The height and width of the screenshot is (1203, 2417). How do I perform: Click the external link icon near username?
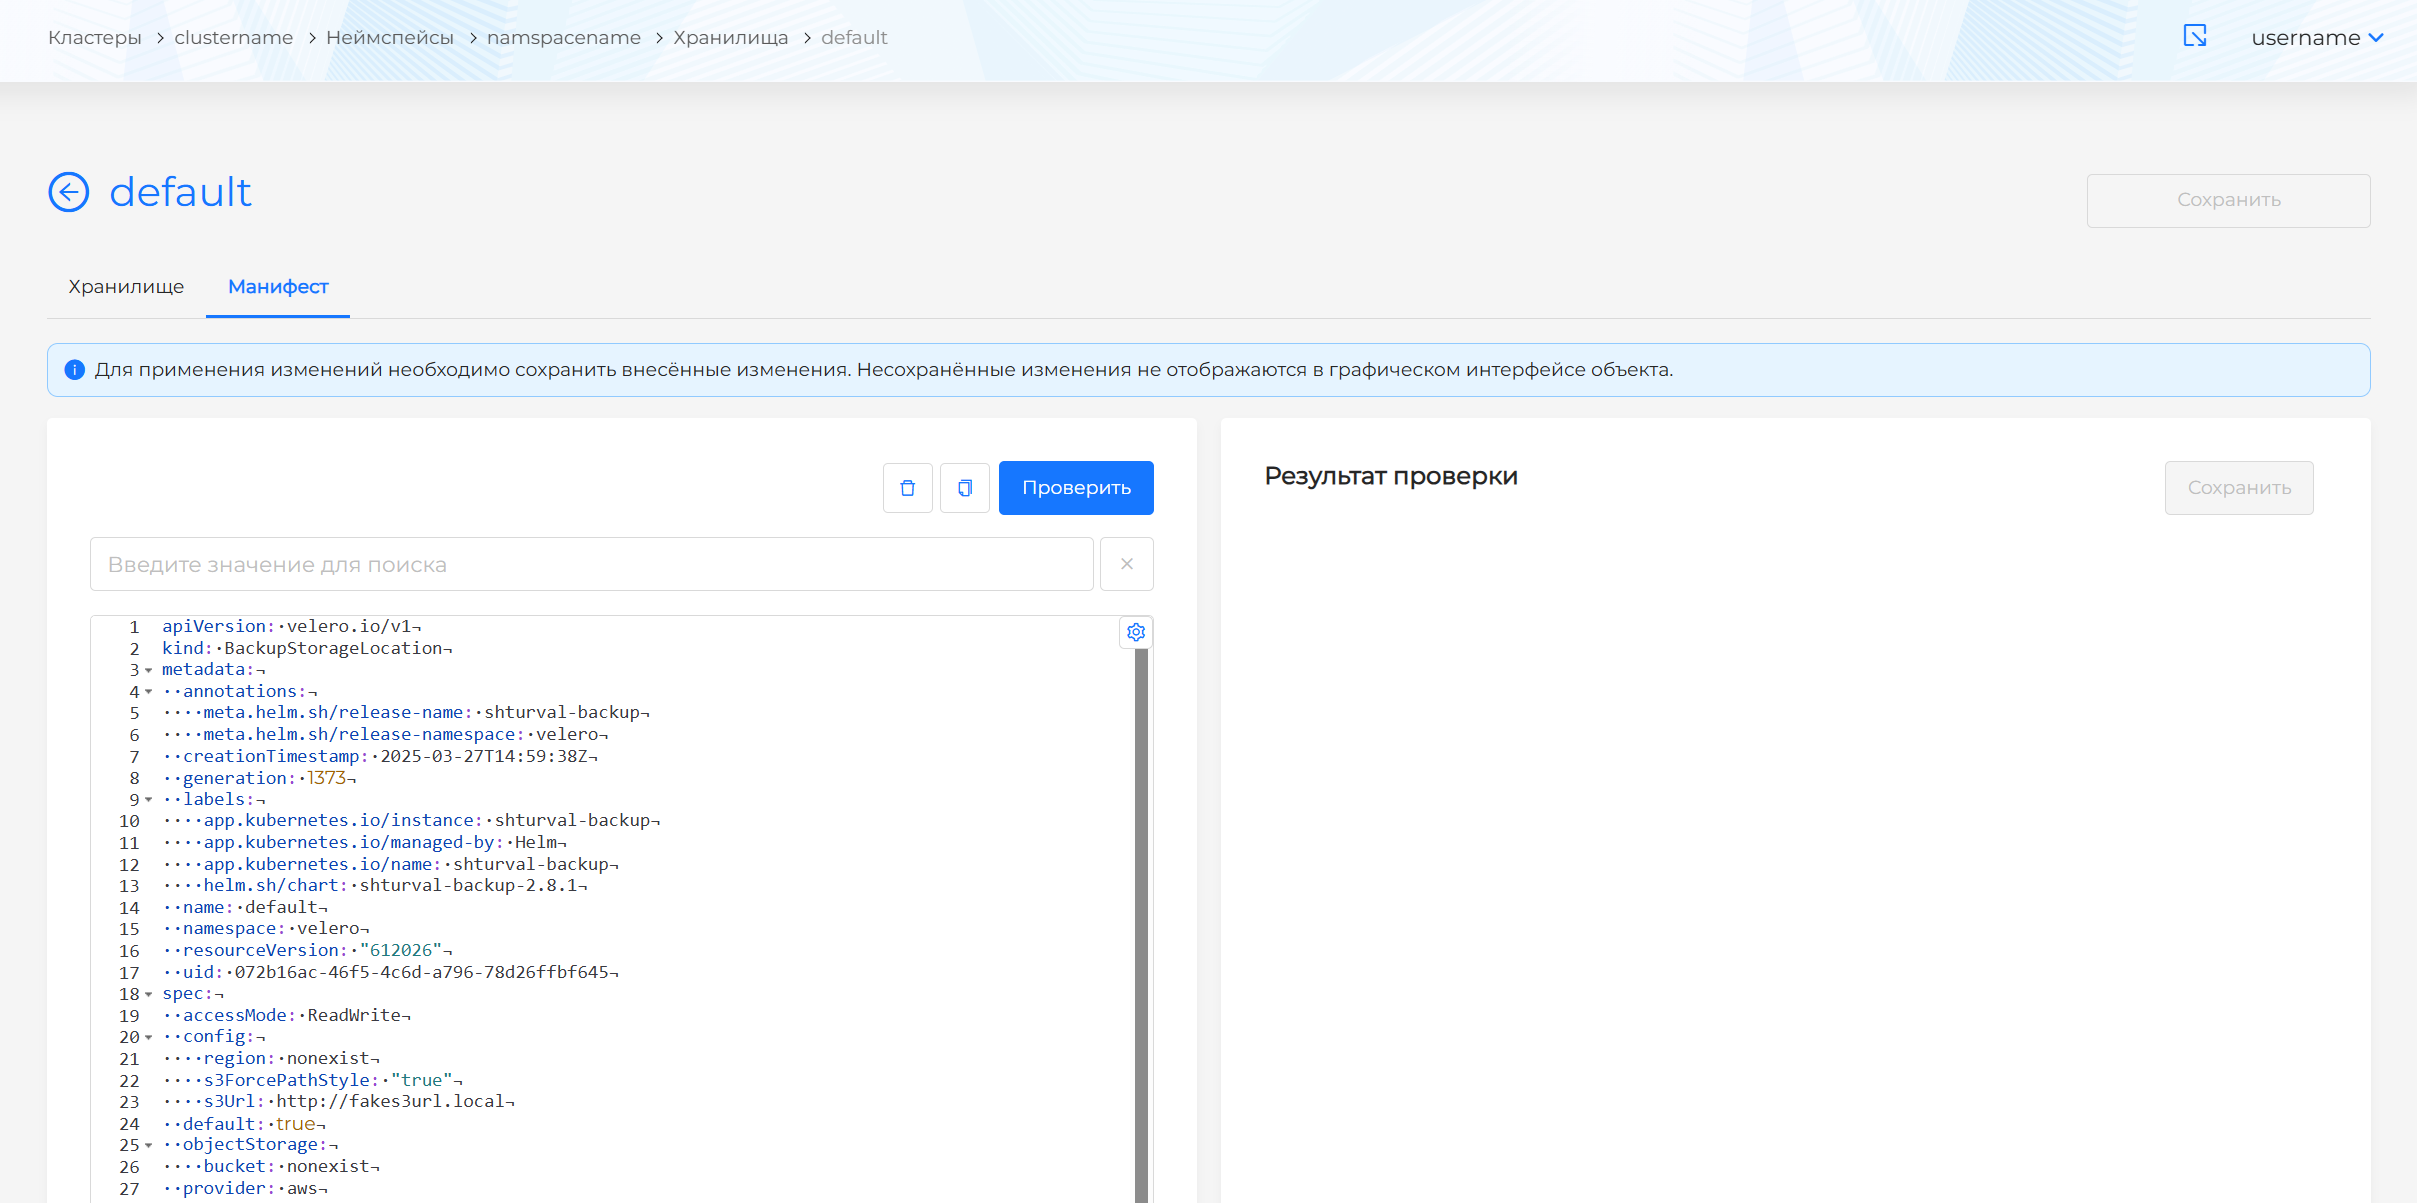click(2194, 36)
